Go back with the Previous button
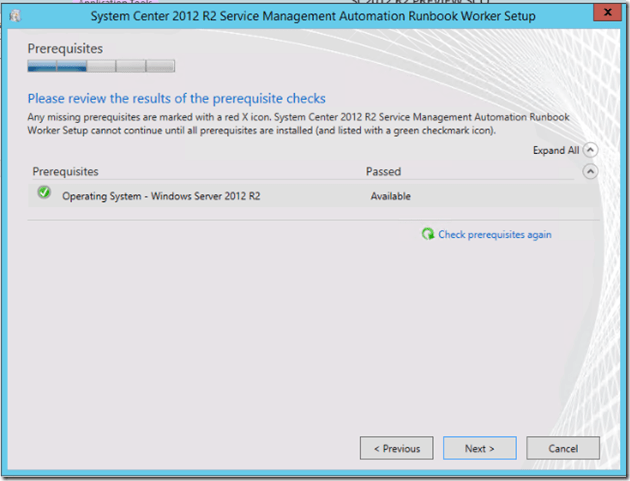The image size is (630, 481). pyautogui.click(x=396, y=448)
